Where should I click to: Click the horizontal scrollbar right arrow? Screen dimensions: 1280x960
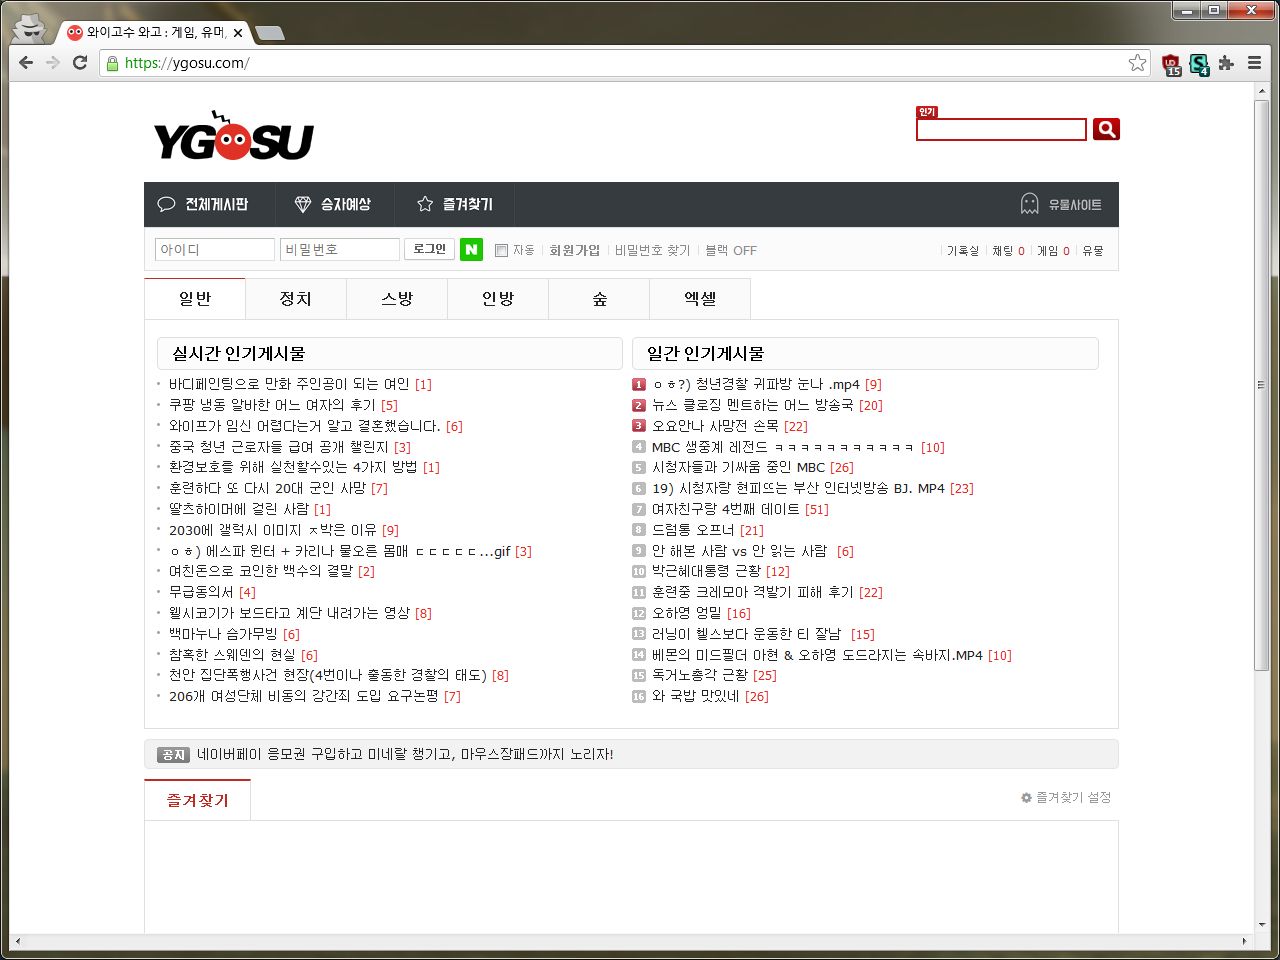pyautogui.click(x=1245, y=941)
